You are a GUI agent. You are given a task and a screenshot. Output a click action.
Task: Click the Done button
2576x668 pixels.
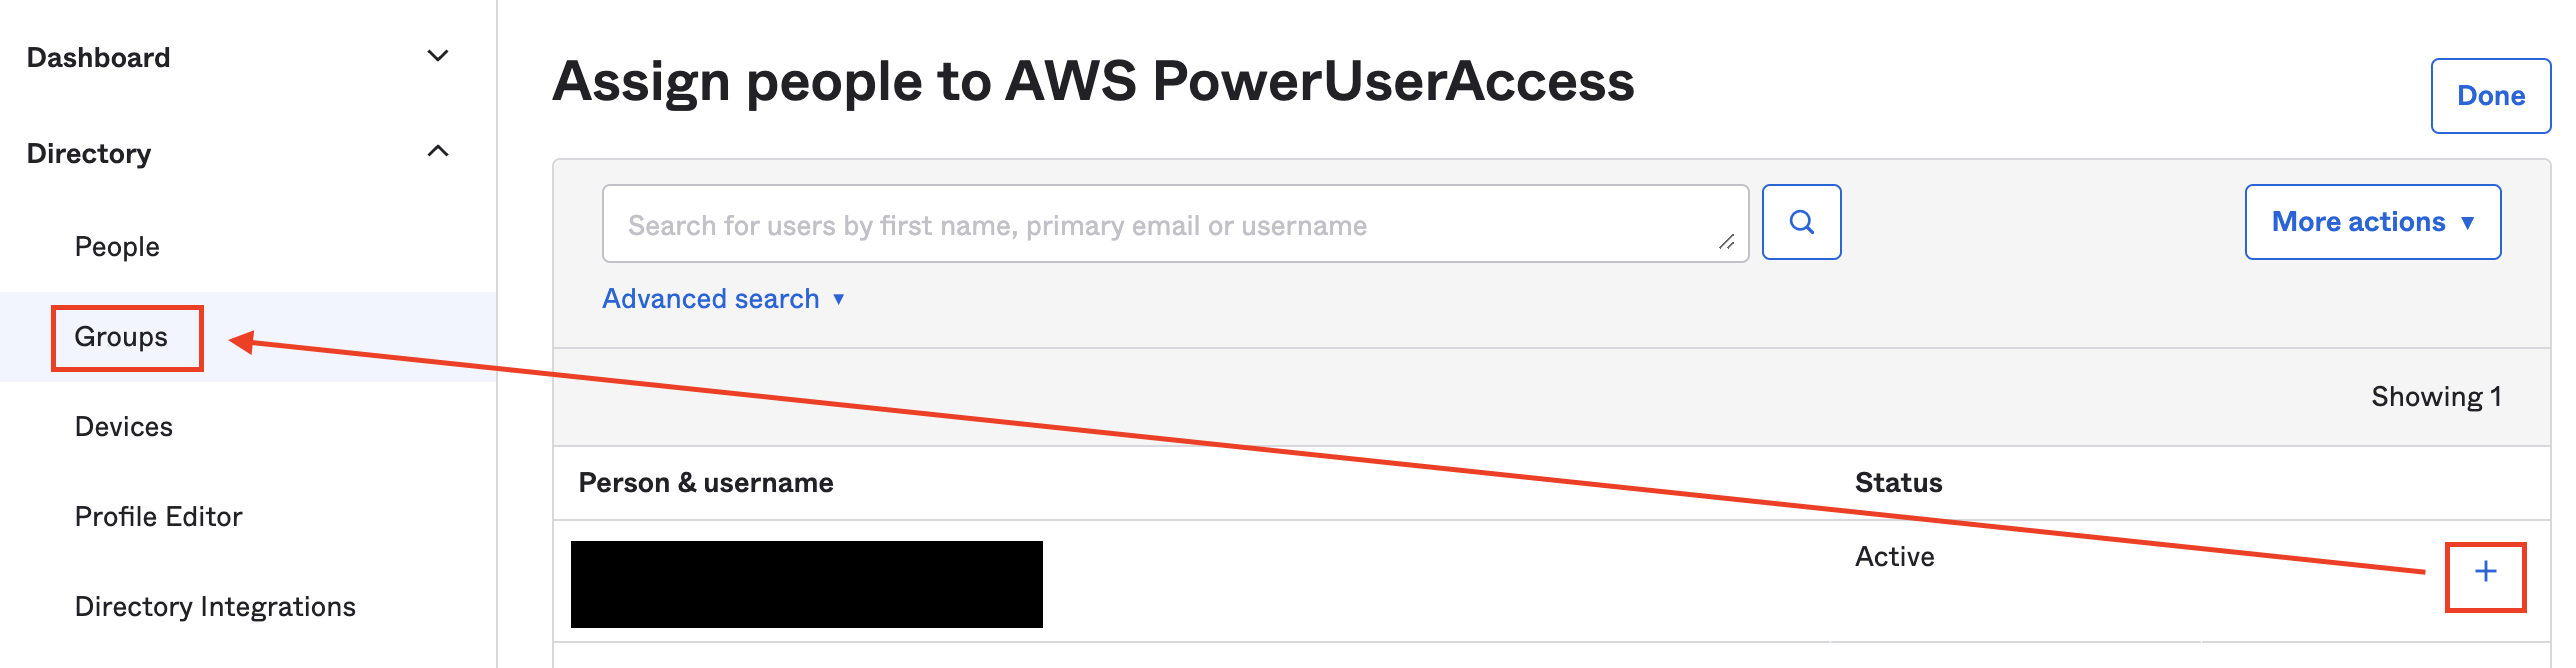[x=2490, y=96]
